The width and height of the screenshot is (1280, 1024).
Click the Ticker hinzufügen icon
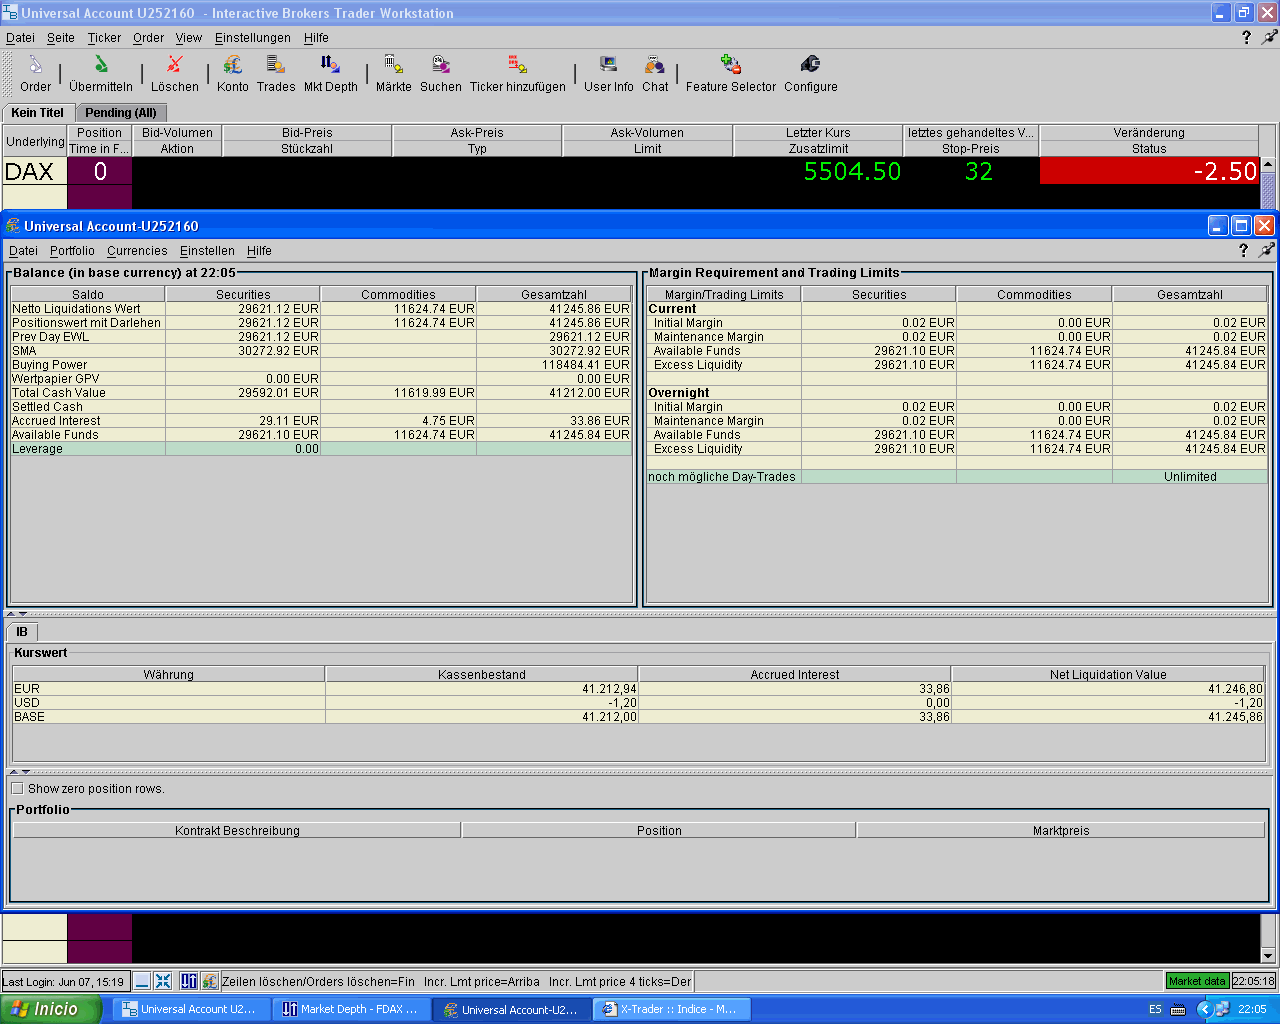pyautogui.click(x=517, y=66)
